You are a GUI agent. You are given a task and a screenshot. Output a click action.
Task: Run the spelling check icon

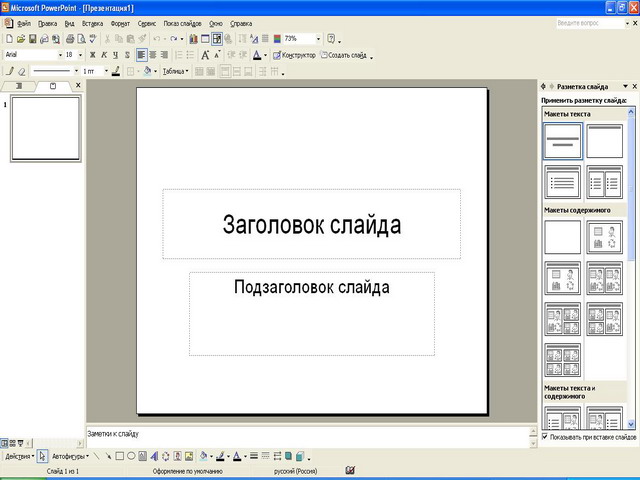[x=93, y=39]
